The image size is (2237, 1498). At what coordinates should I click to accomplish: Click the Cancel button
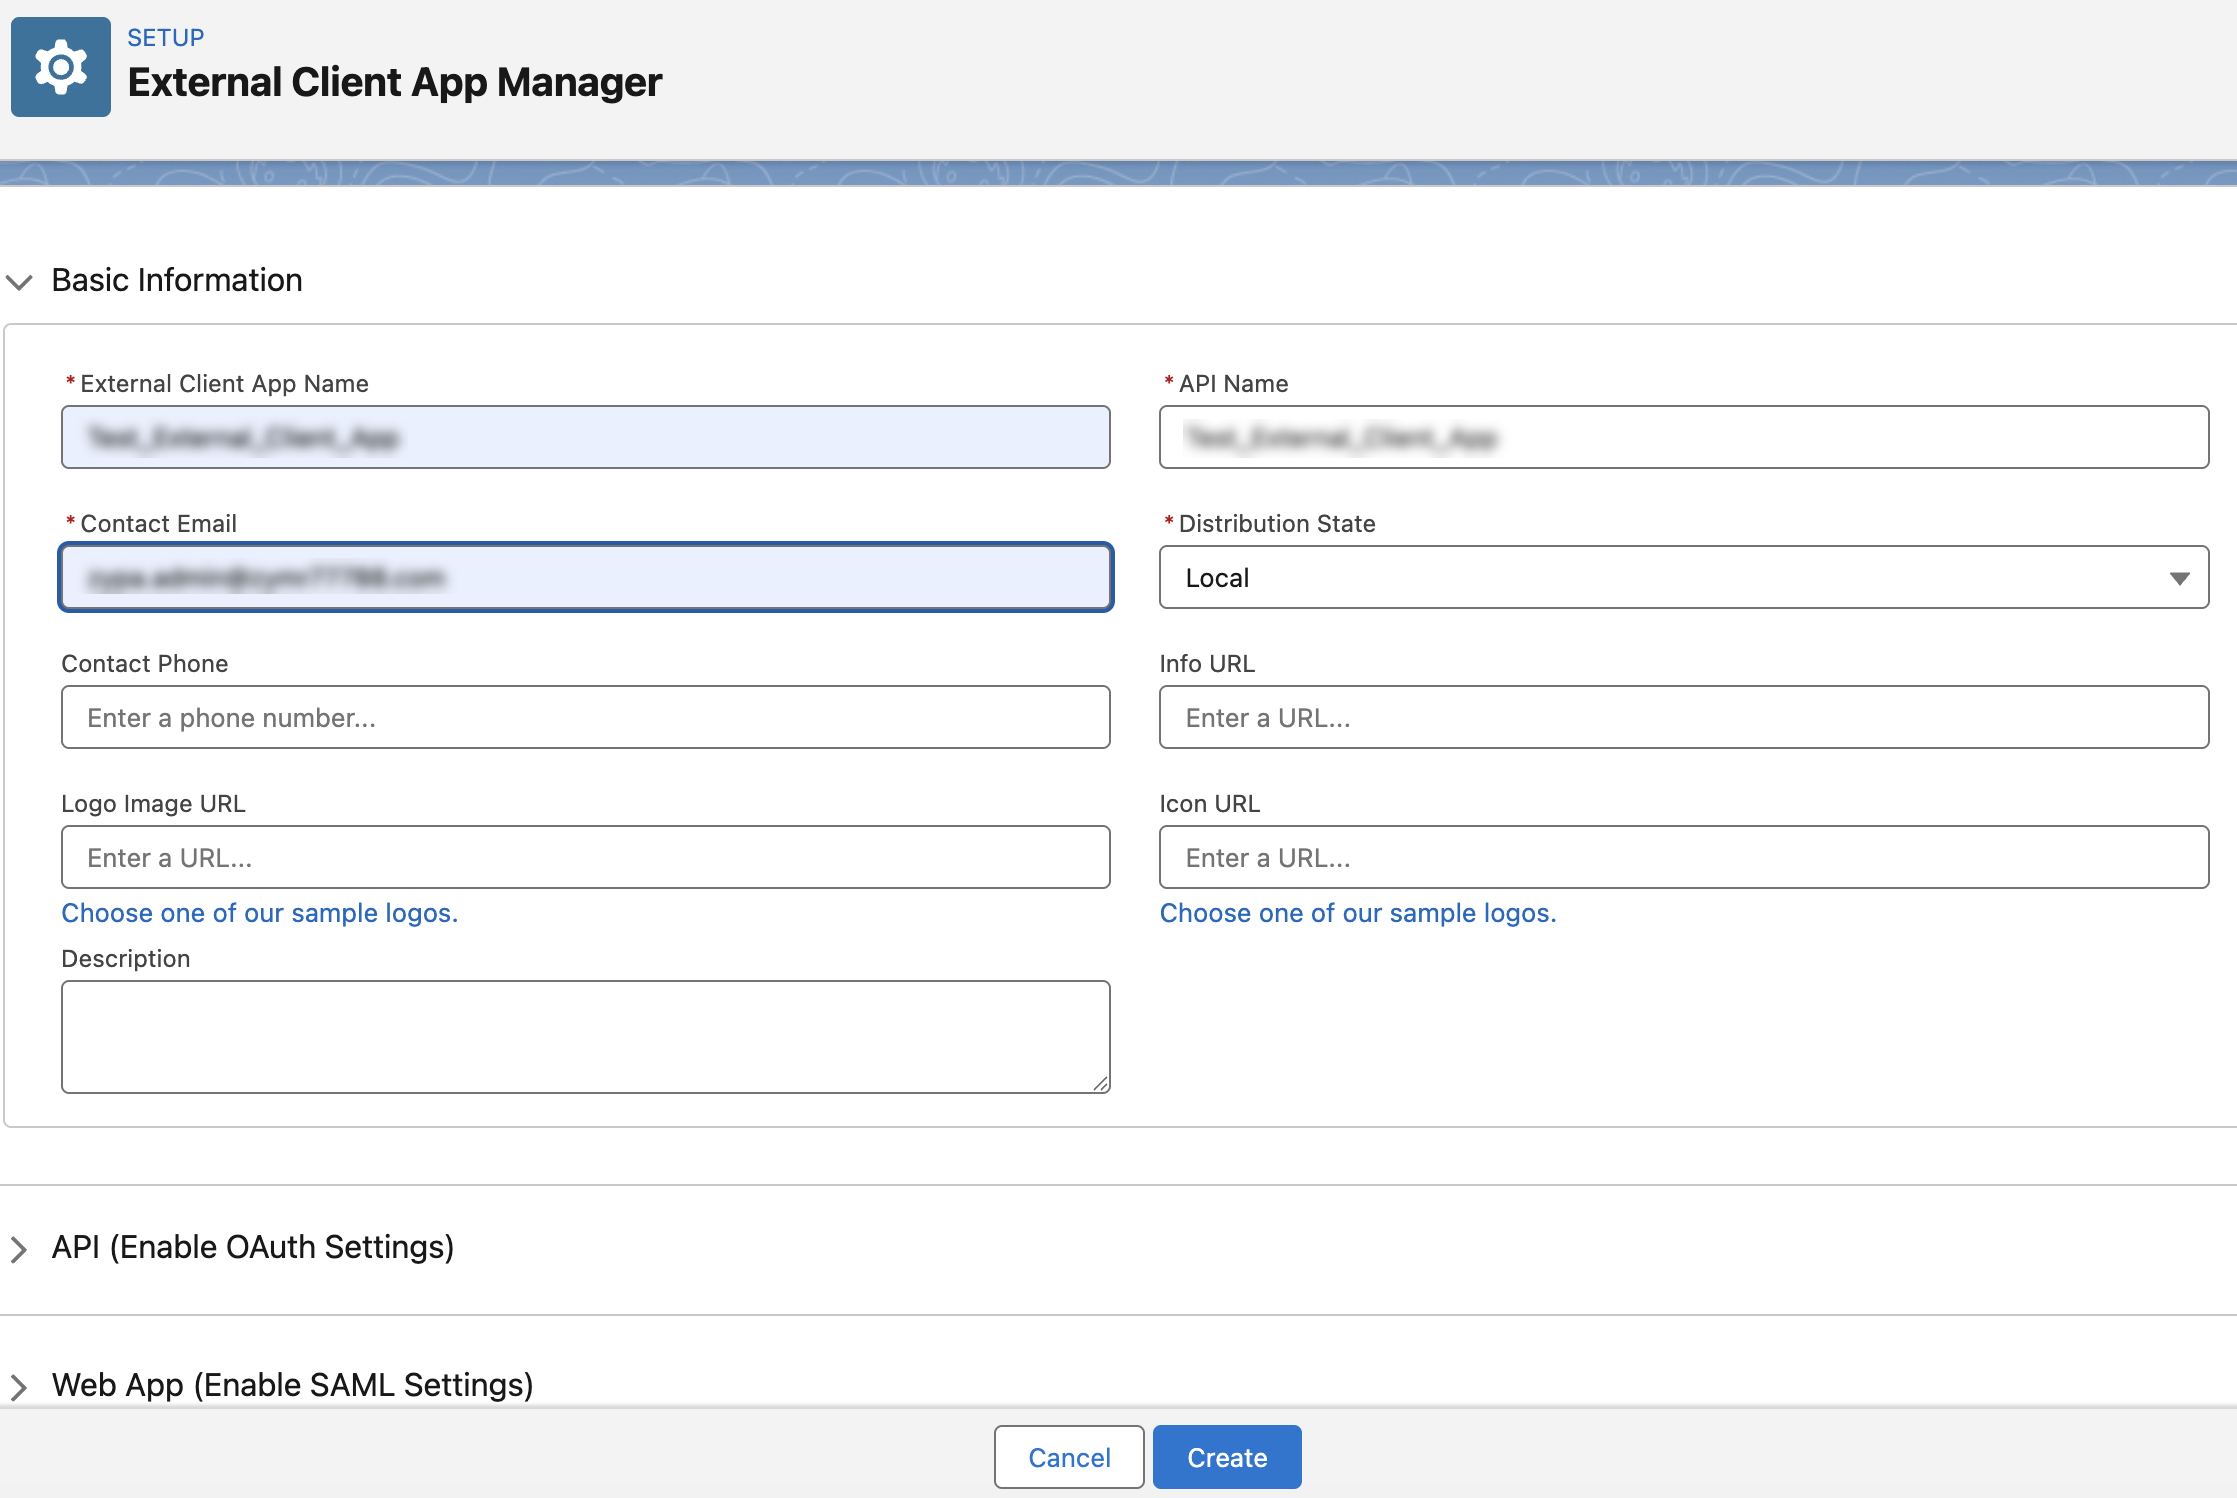1069,1457
